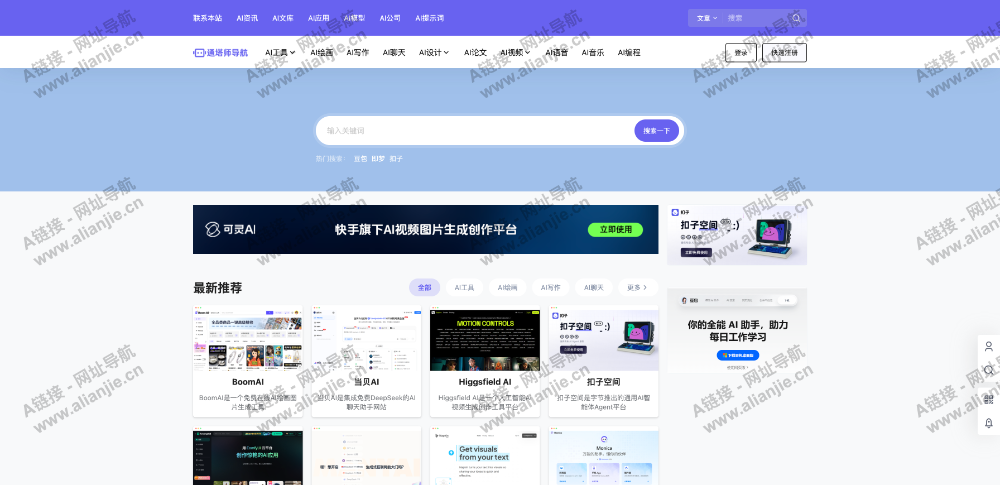Select the AI聊天 filter tab under 最新推荐

594,287
